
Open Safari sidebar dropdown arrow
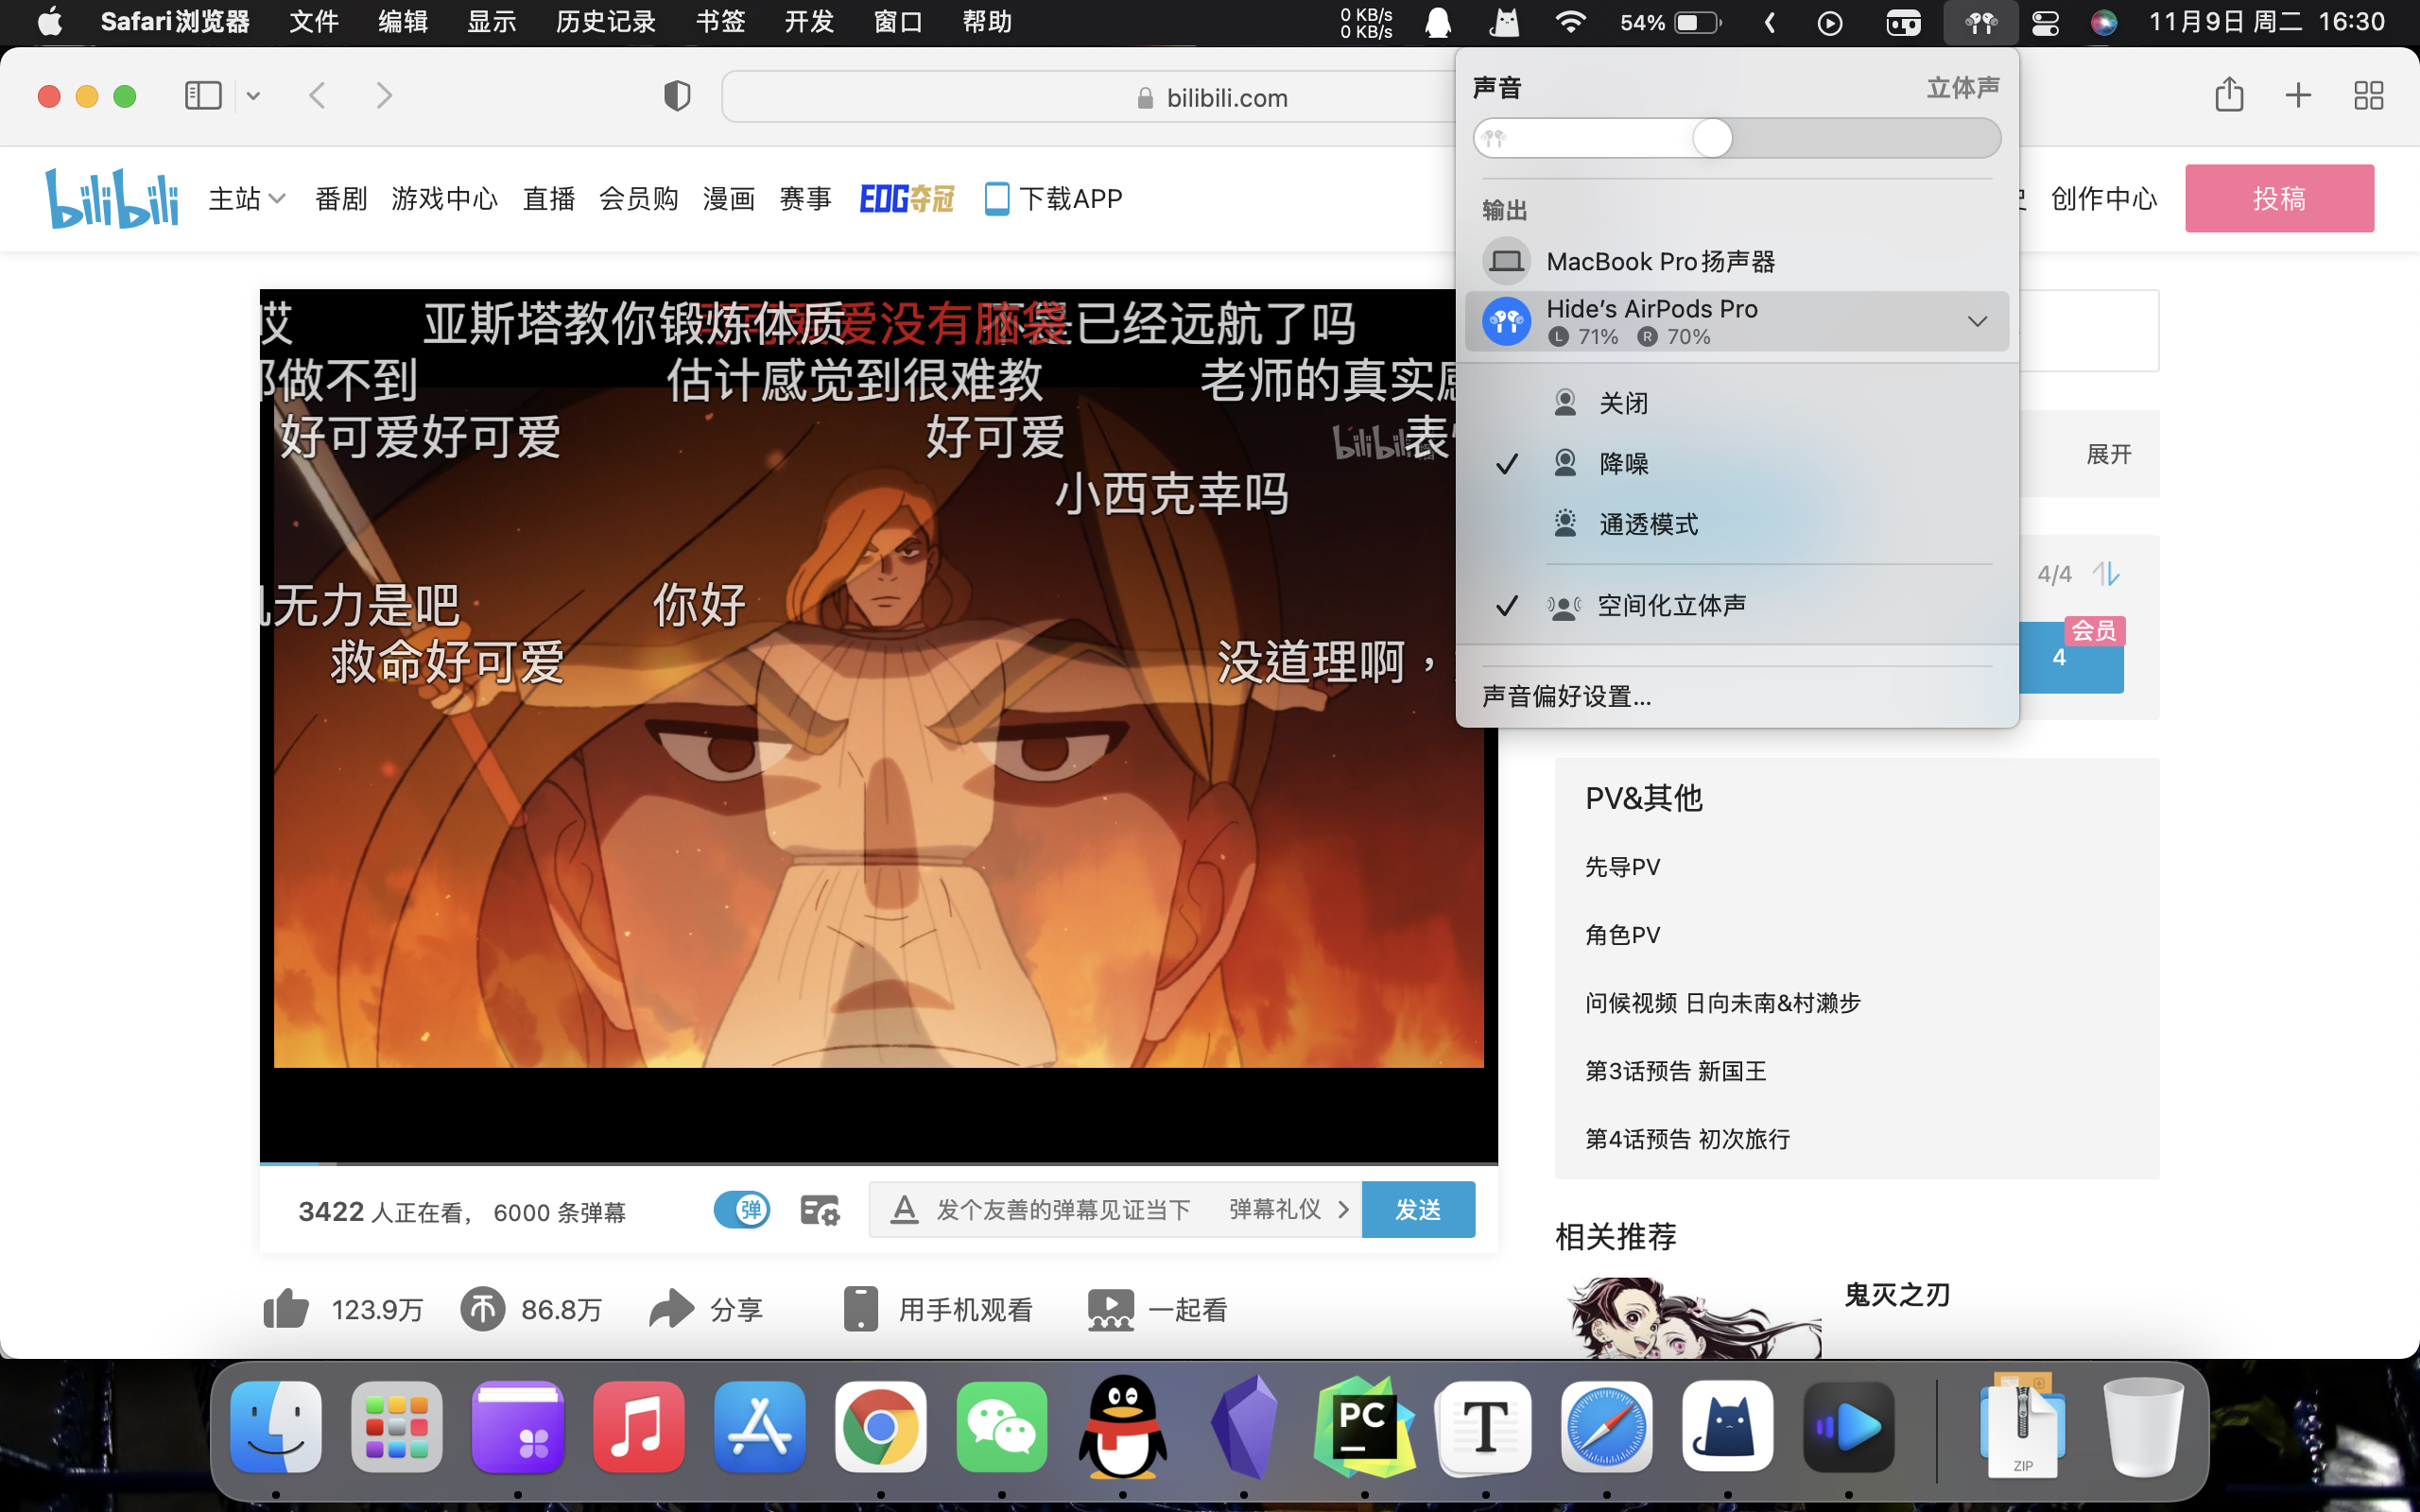pyautogui.click(x=253, y=96)
